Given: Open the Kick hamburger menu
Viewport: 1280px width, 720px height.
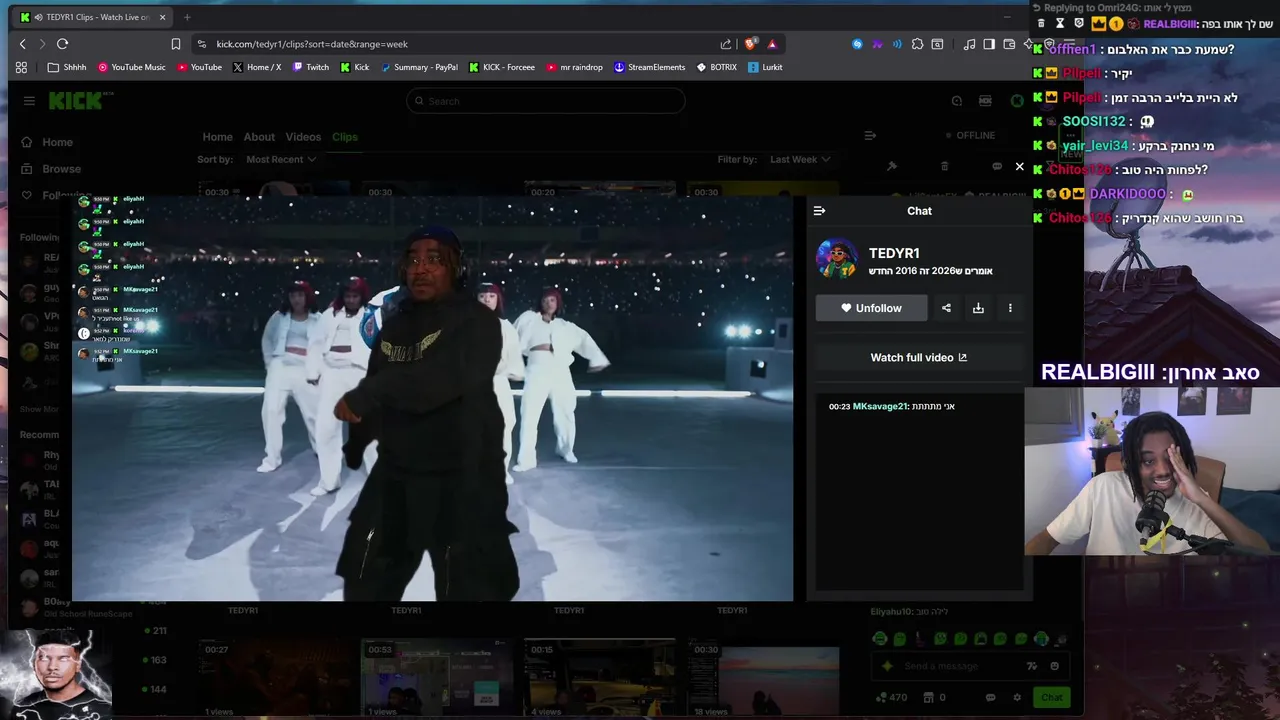Looking at the screenshot, I should pos(29,101).
